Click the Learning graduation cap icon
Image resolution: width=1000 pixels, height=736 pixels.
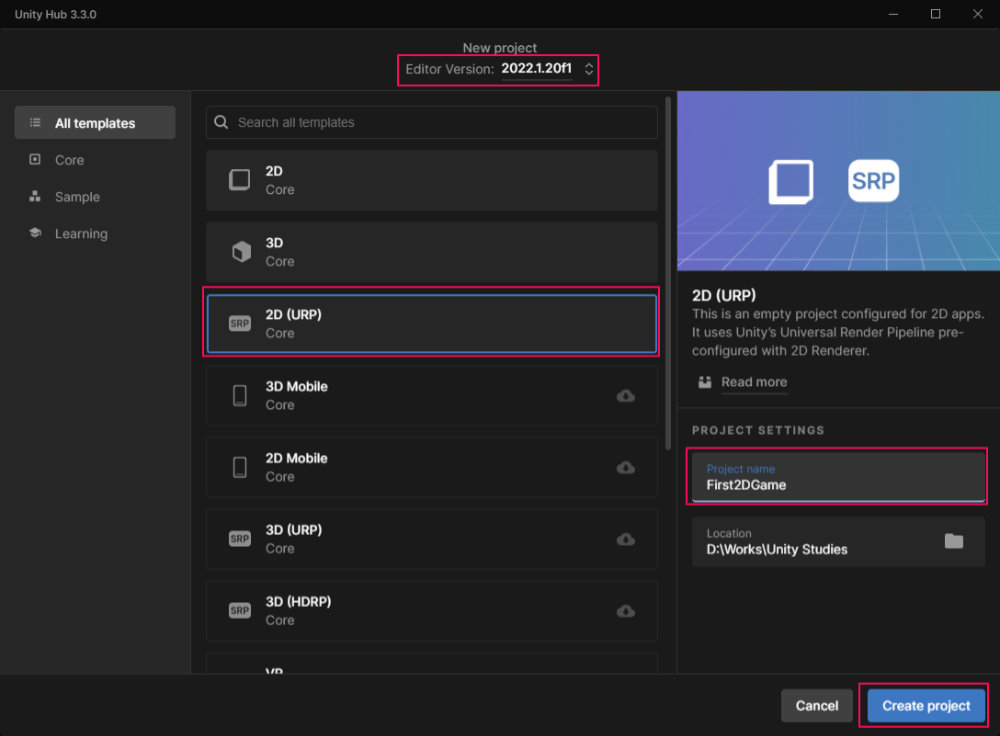35,233
